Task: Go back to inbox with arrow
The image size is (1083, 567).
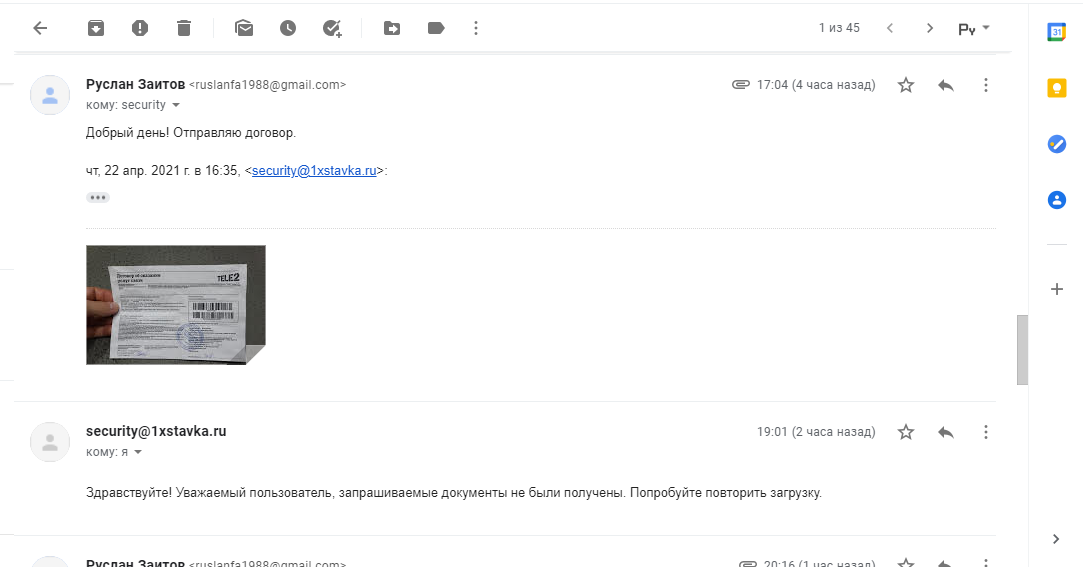Action: point(40,28)
